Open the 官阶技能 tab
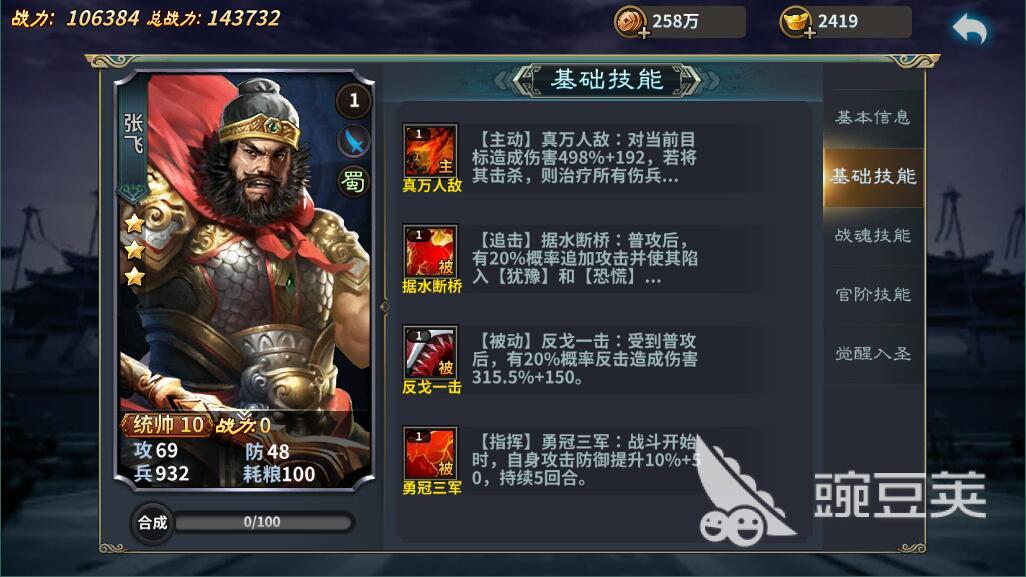Screen dimensions: 1026x577 (x=873, y=294)
